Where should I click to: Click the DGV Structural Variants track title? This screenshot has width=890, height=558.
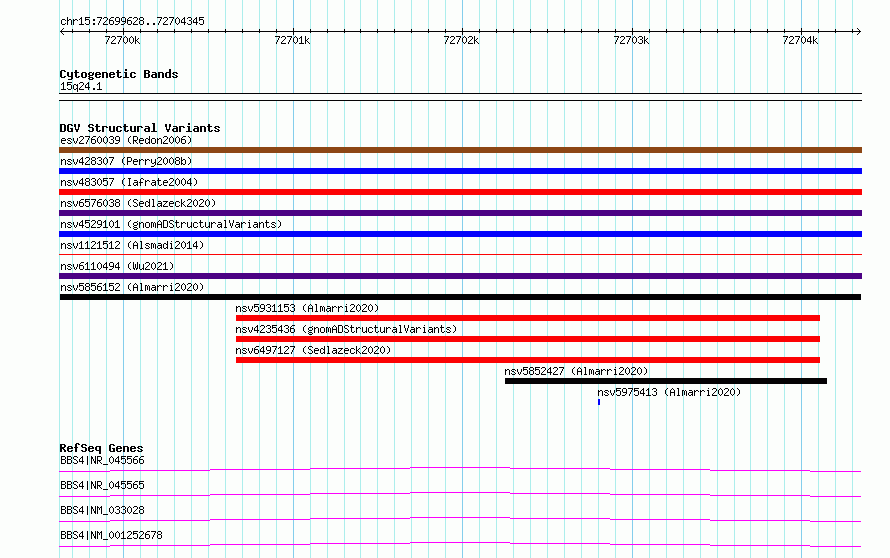click(x=140, y=128)
